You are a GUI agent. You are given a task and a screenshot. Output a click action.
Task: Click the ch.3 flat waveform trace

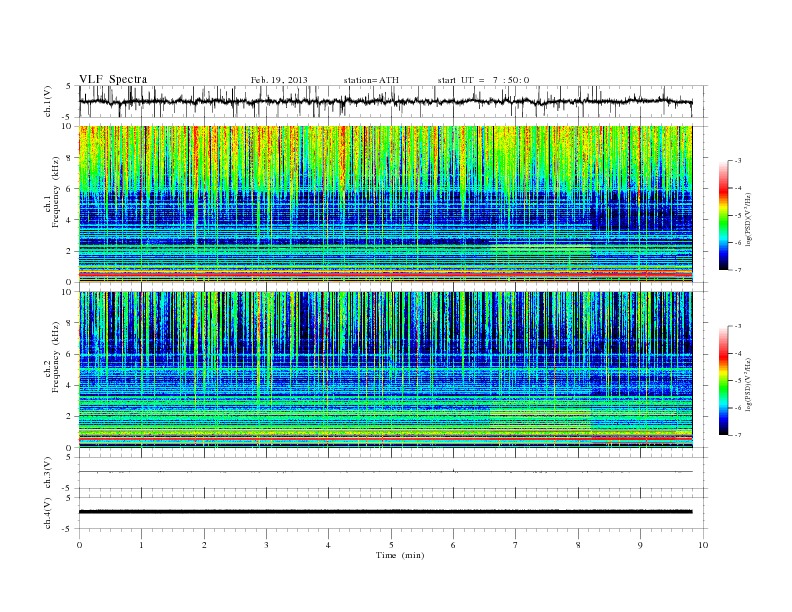point(385,472)
